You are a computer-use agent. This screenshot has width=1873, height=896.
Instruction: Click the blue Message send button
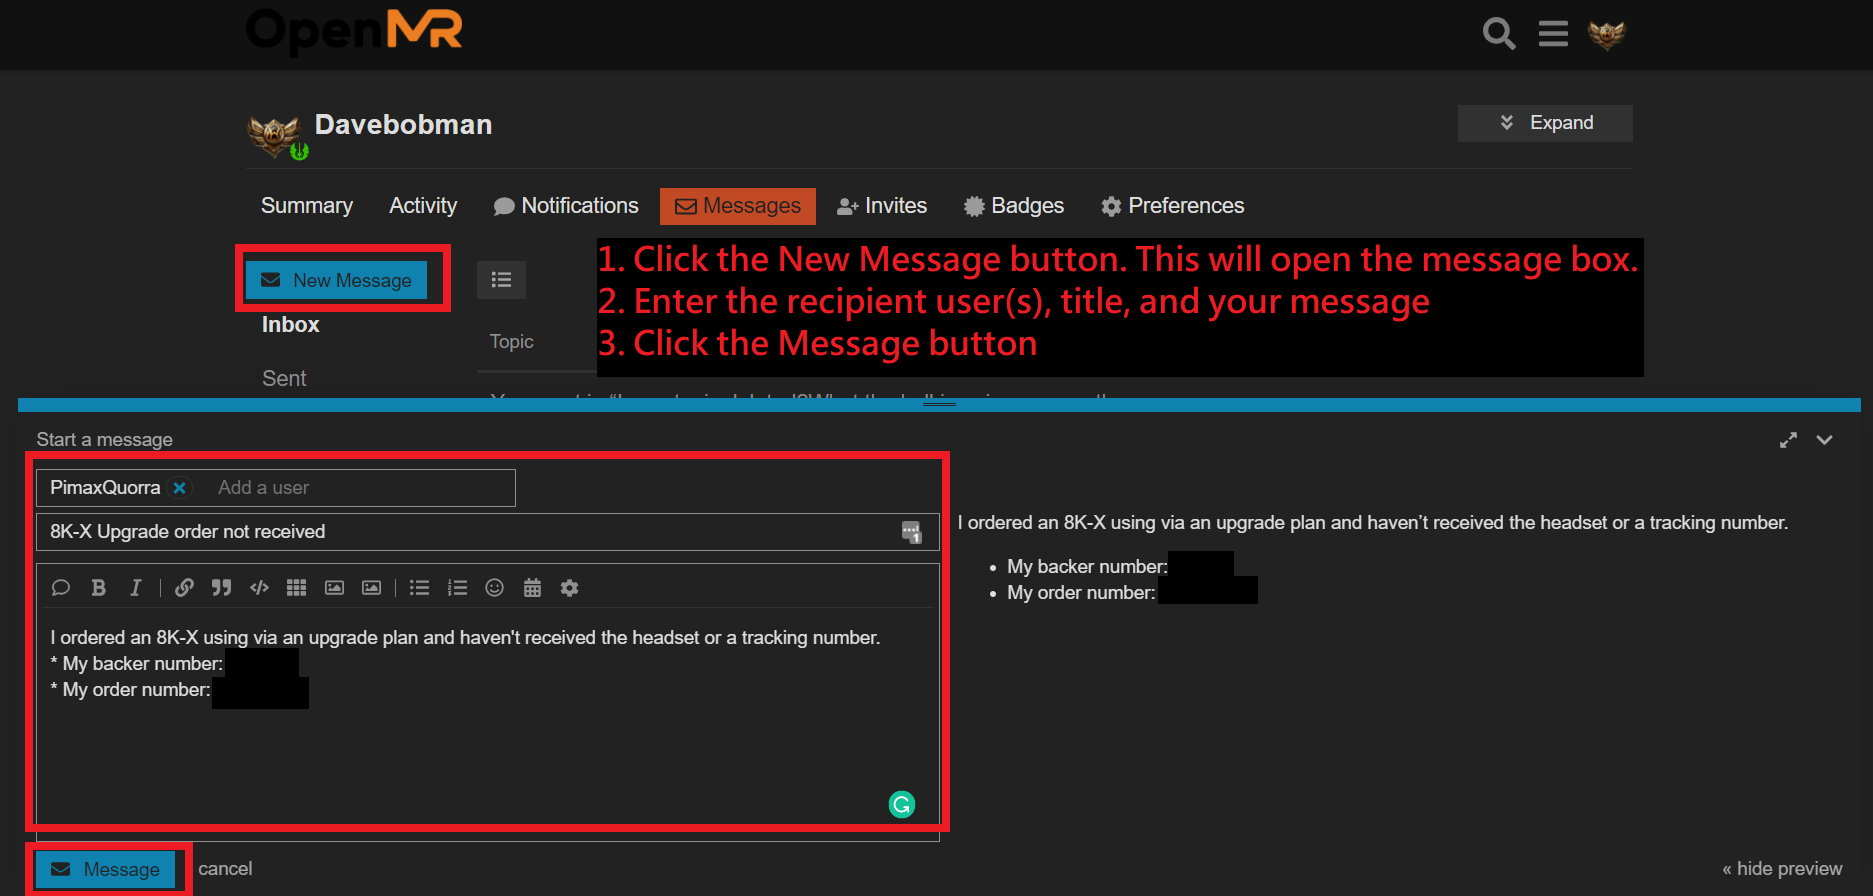click(106, 869)
